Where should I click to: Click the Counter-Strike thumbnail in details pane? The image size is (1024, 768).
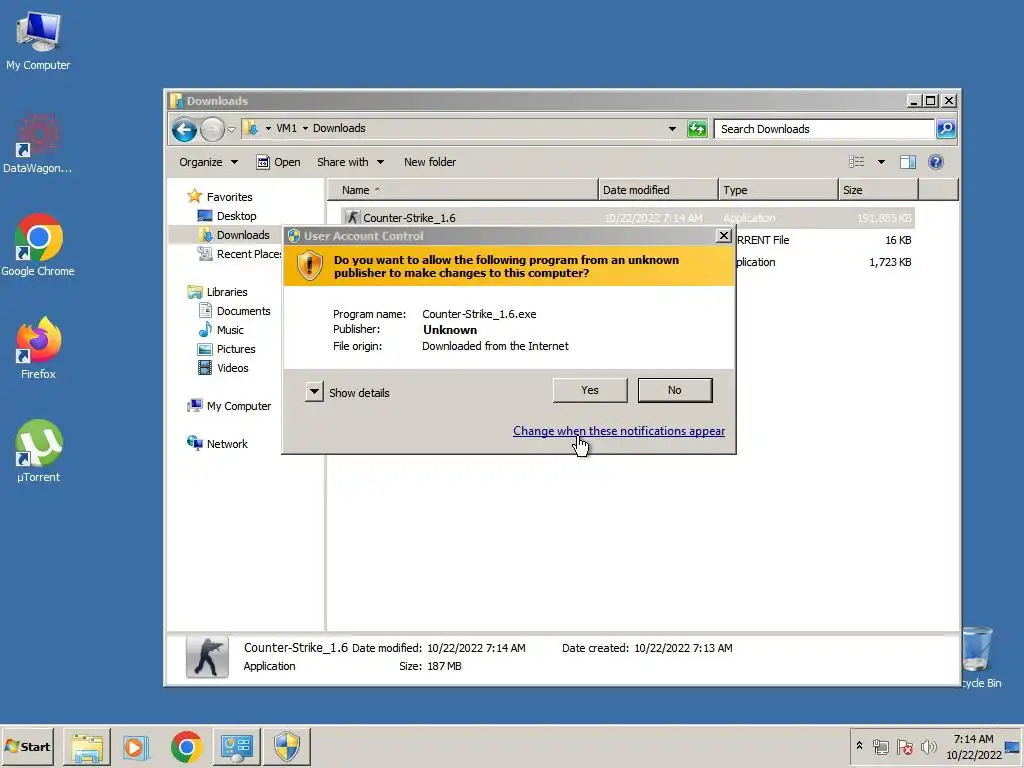tap(207, 656)
